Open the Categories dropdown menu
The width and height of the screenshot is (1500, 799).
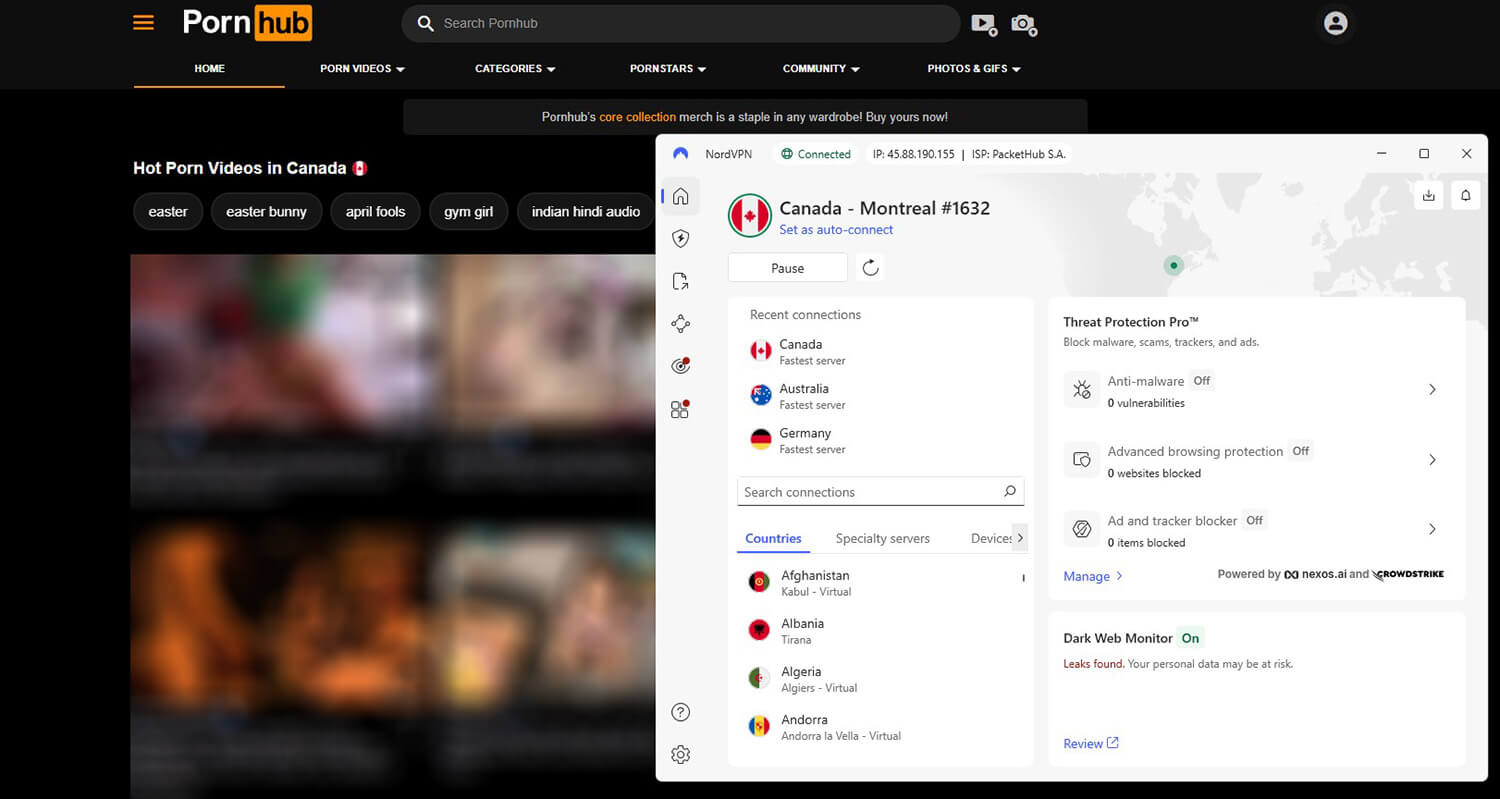515,69
